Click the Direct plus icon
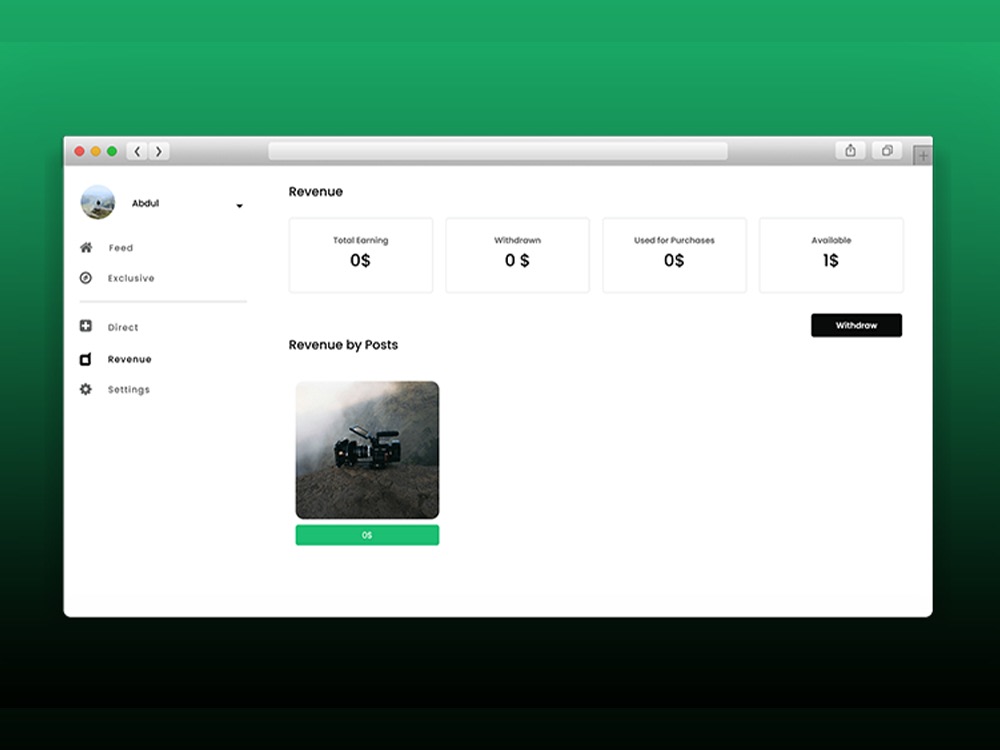 tap(85, 326)
